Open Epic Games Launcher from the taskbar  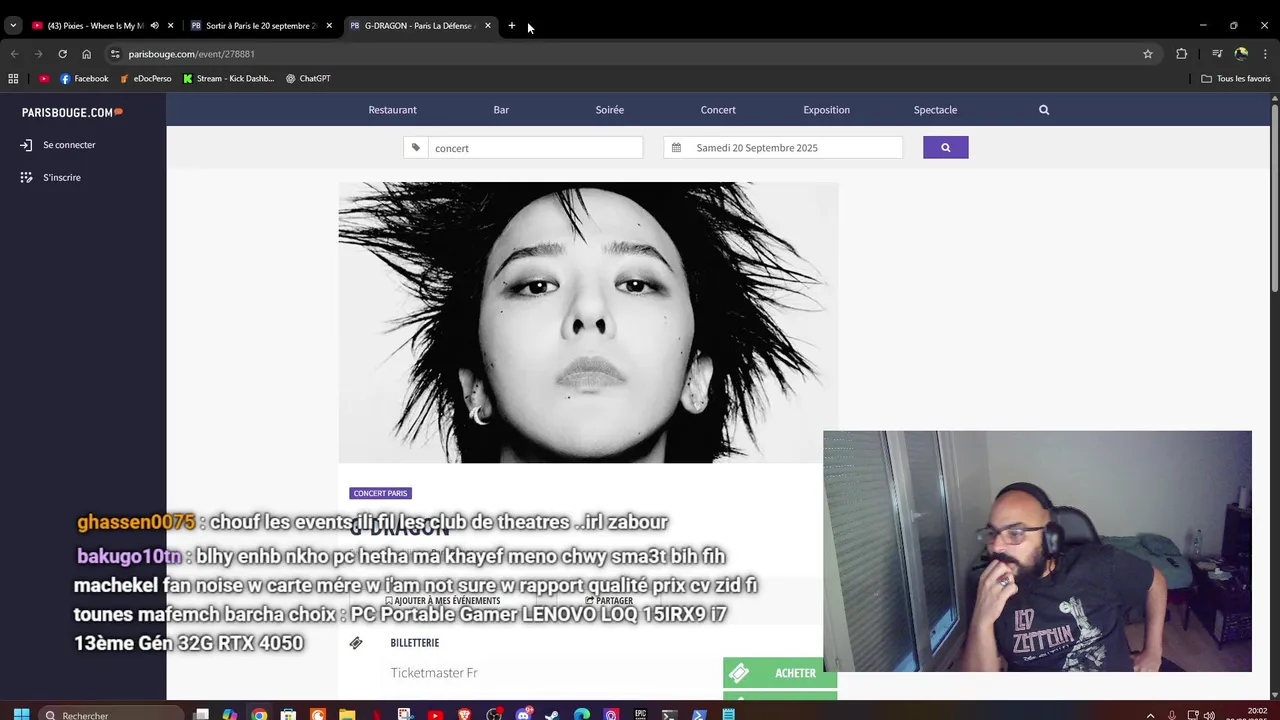click(x=640, y=715)
